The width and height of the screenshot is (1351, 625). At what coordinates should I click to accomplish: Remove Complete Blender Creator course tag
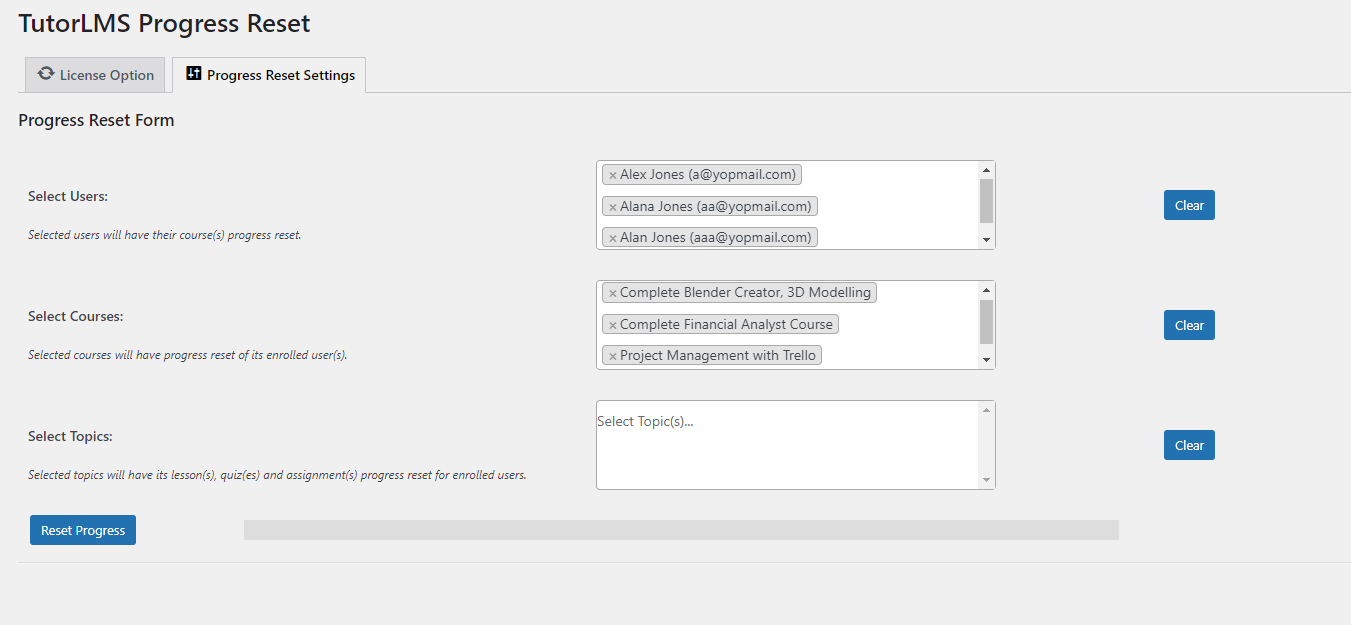[x=613, y=294]
